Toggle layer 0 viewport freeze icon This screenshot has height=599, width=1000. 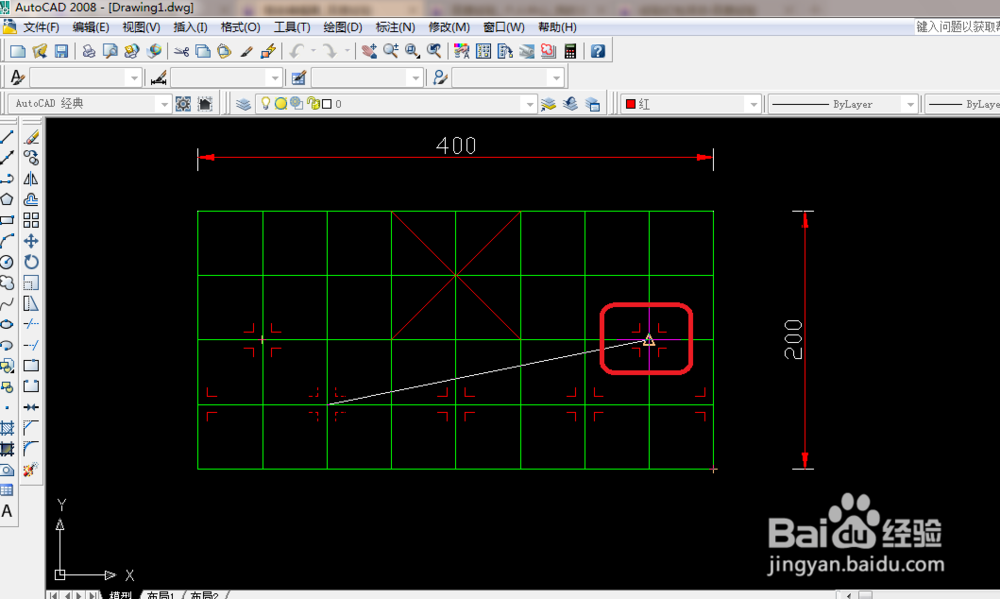(x=297, y=103)
